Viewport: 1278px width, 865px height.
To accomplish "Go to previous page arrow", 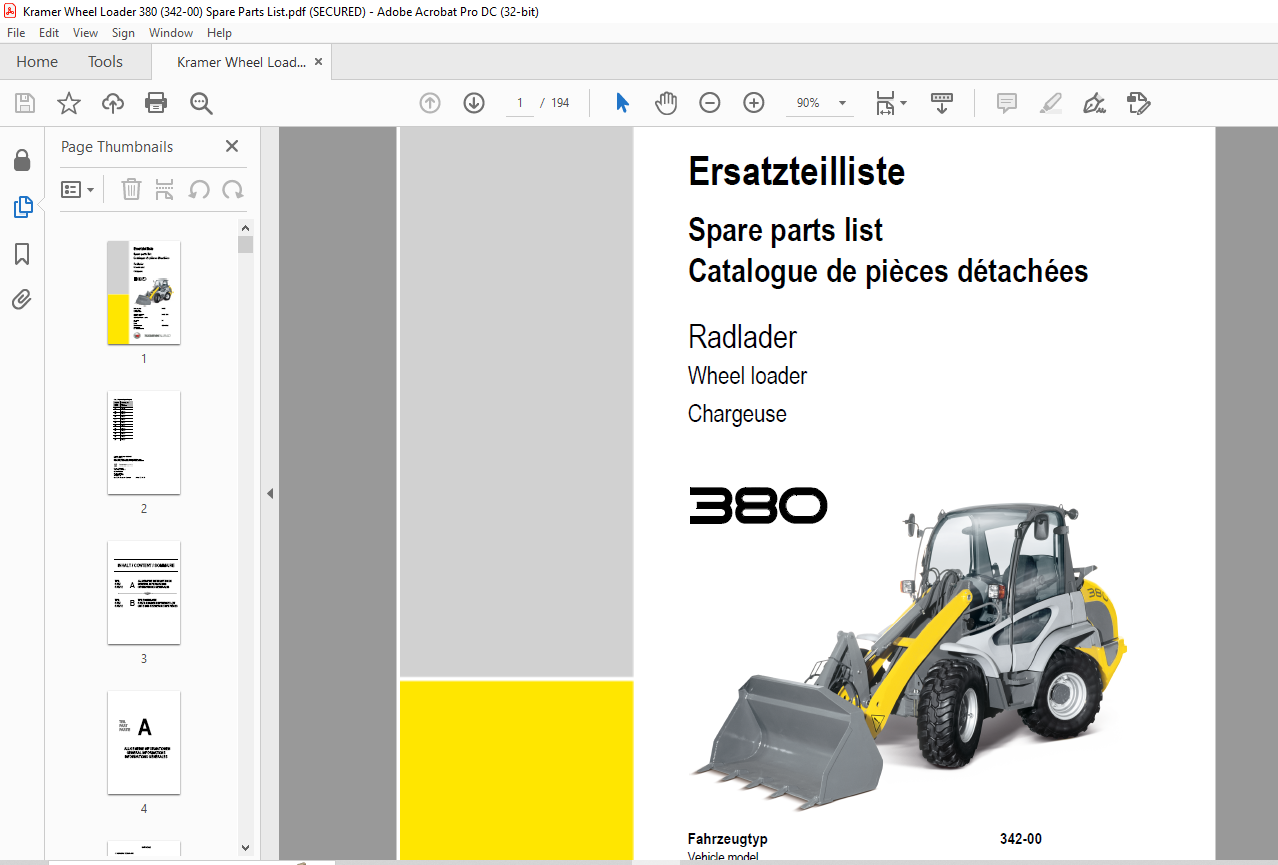I will pos(430,103).
